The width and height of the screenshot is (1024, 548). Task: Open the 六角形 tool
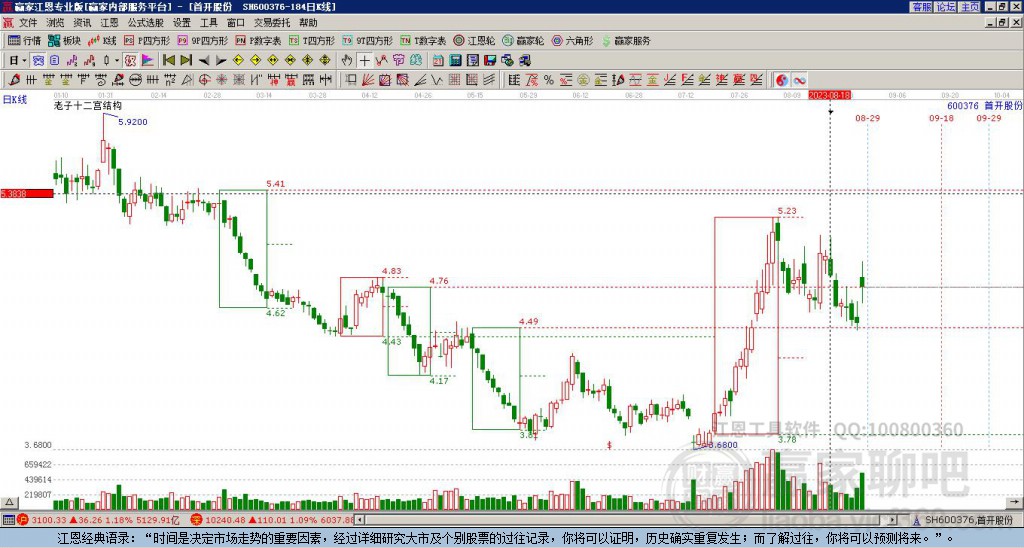click(573, 40)
